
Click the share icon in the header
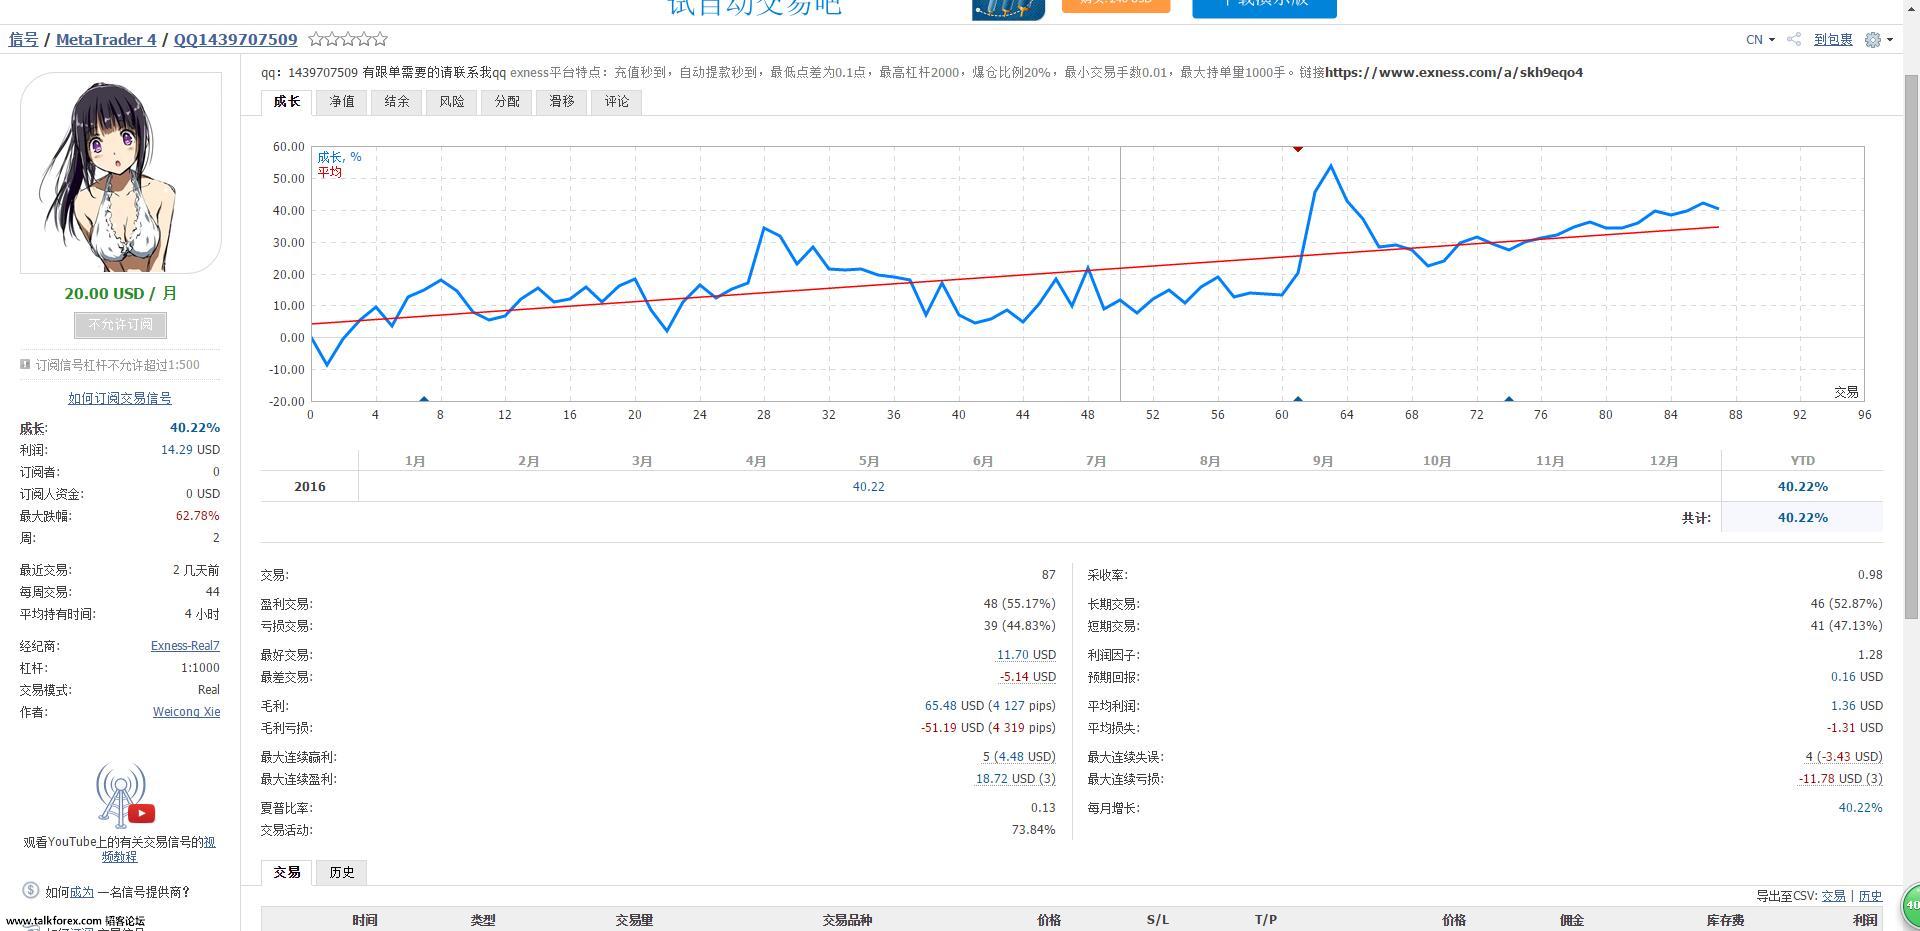1794,40
